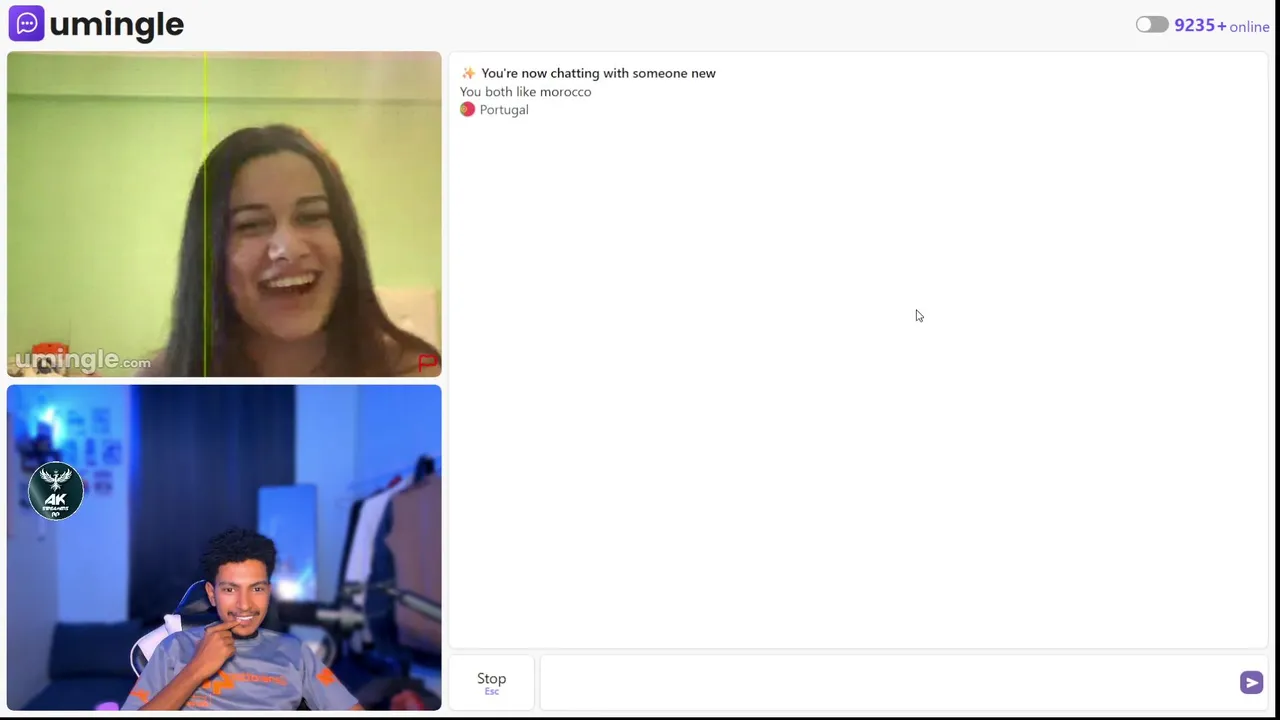This screenshot has height=720, width=1280.
Task: Click the Portugal flag icon in the chat
Action: (467, 110)
